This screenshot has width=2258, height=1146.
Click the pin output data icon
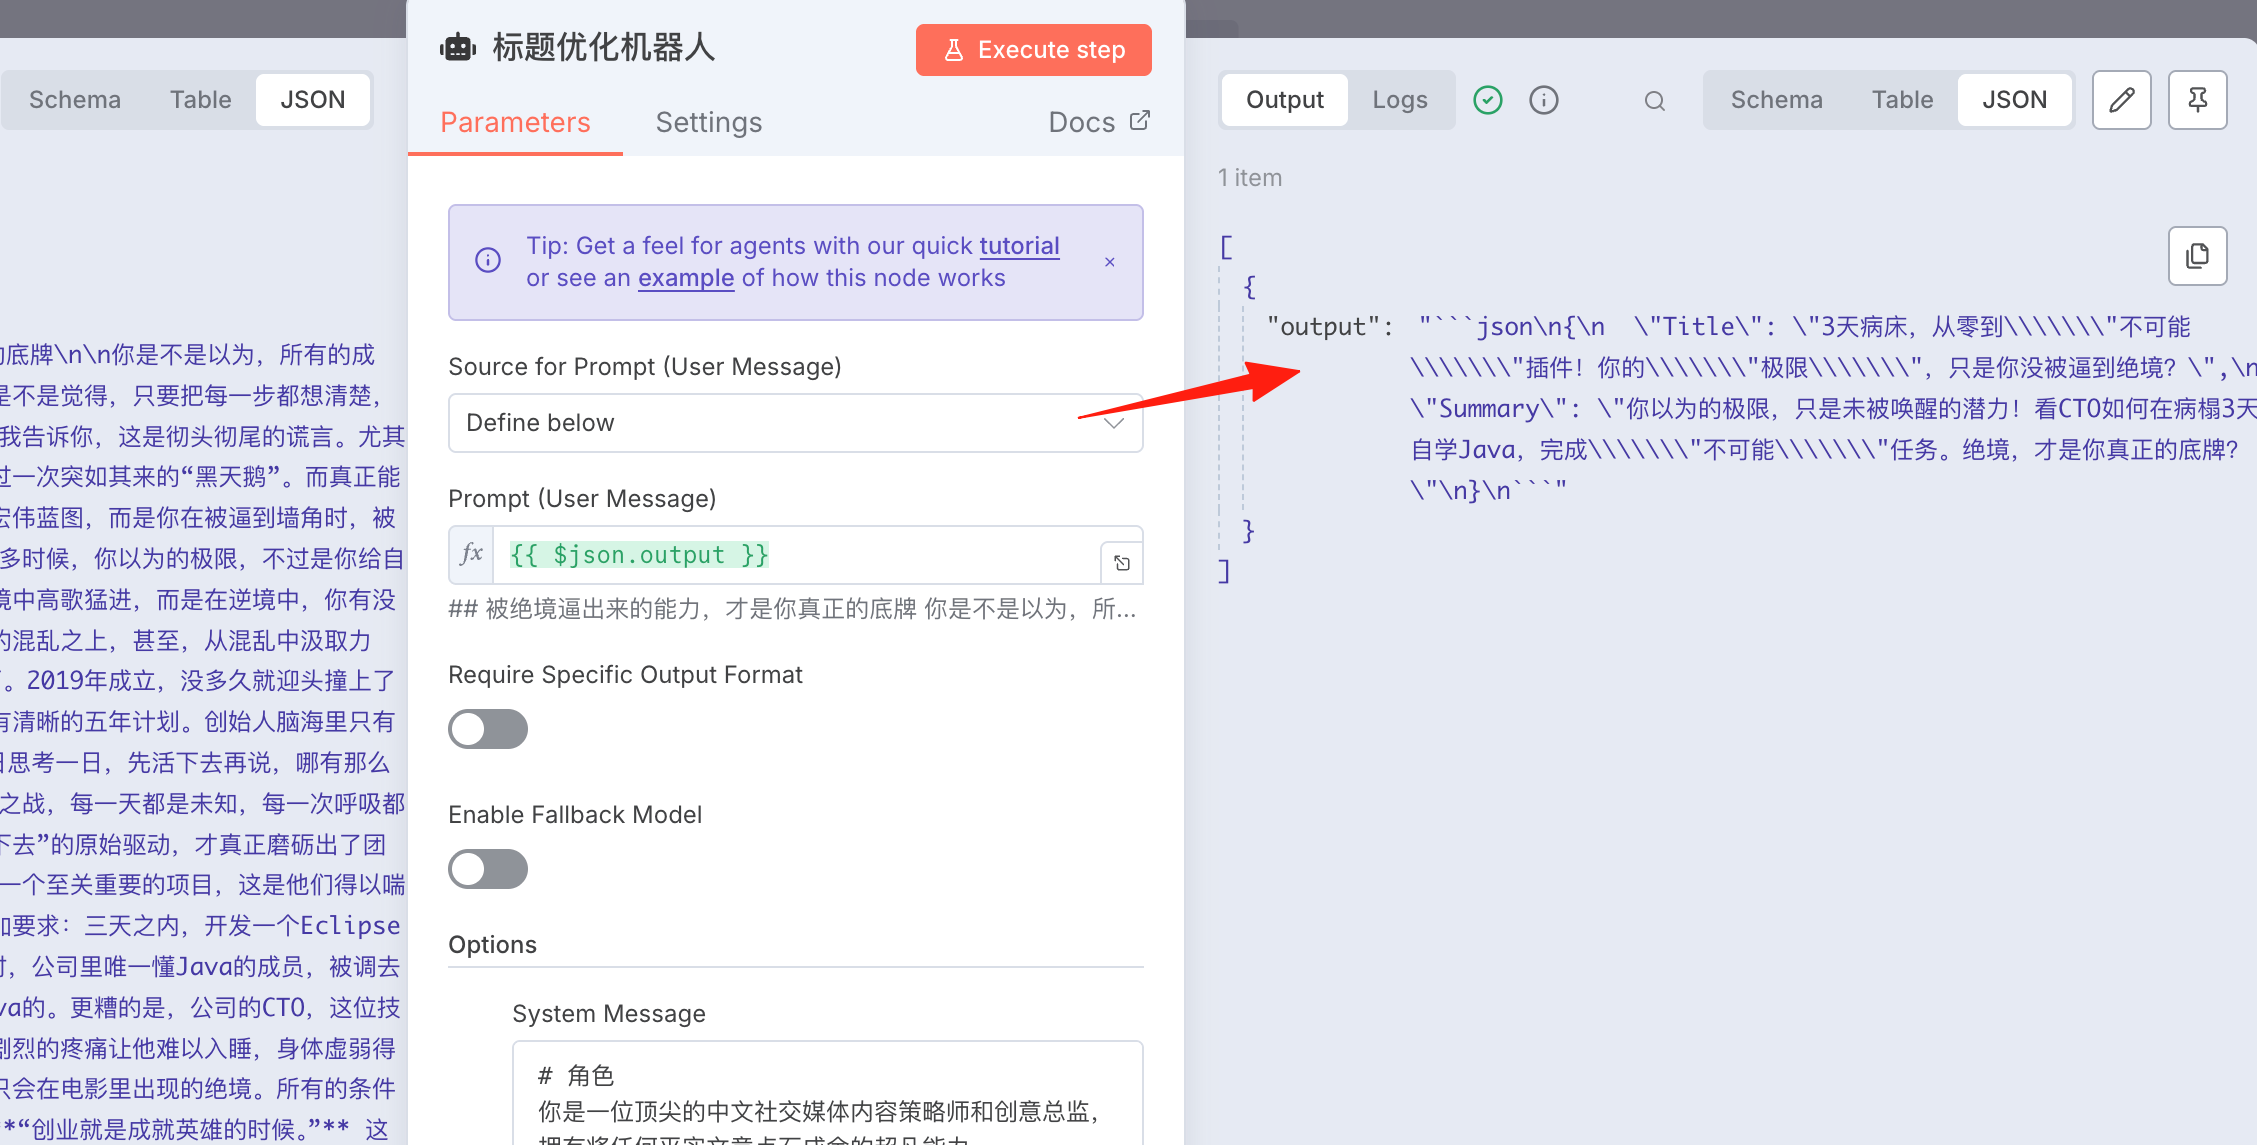point(2198,100)
